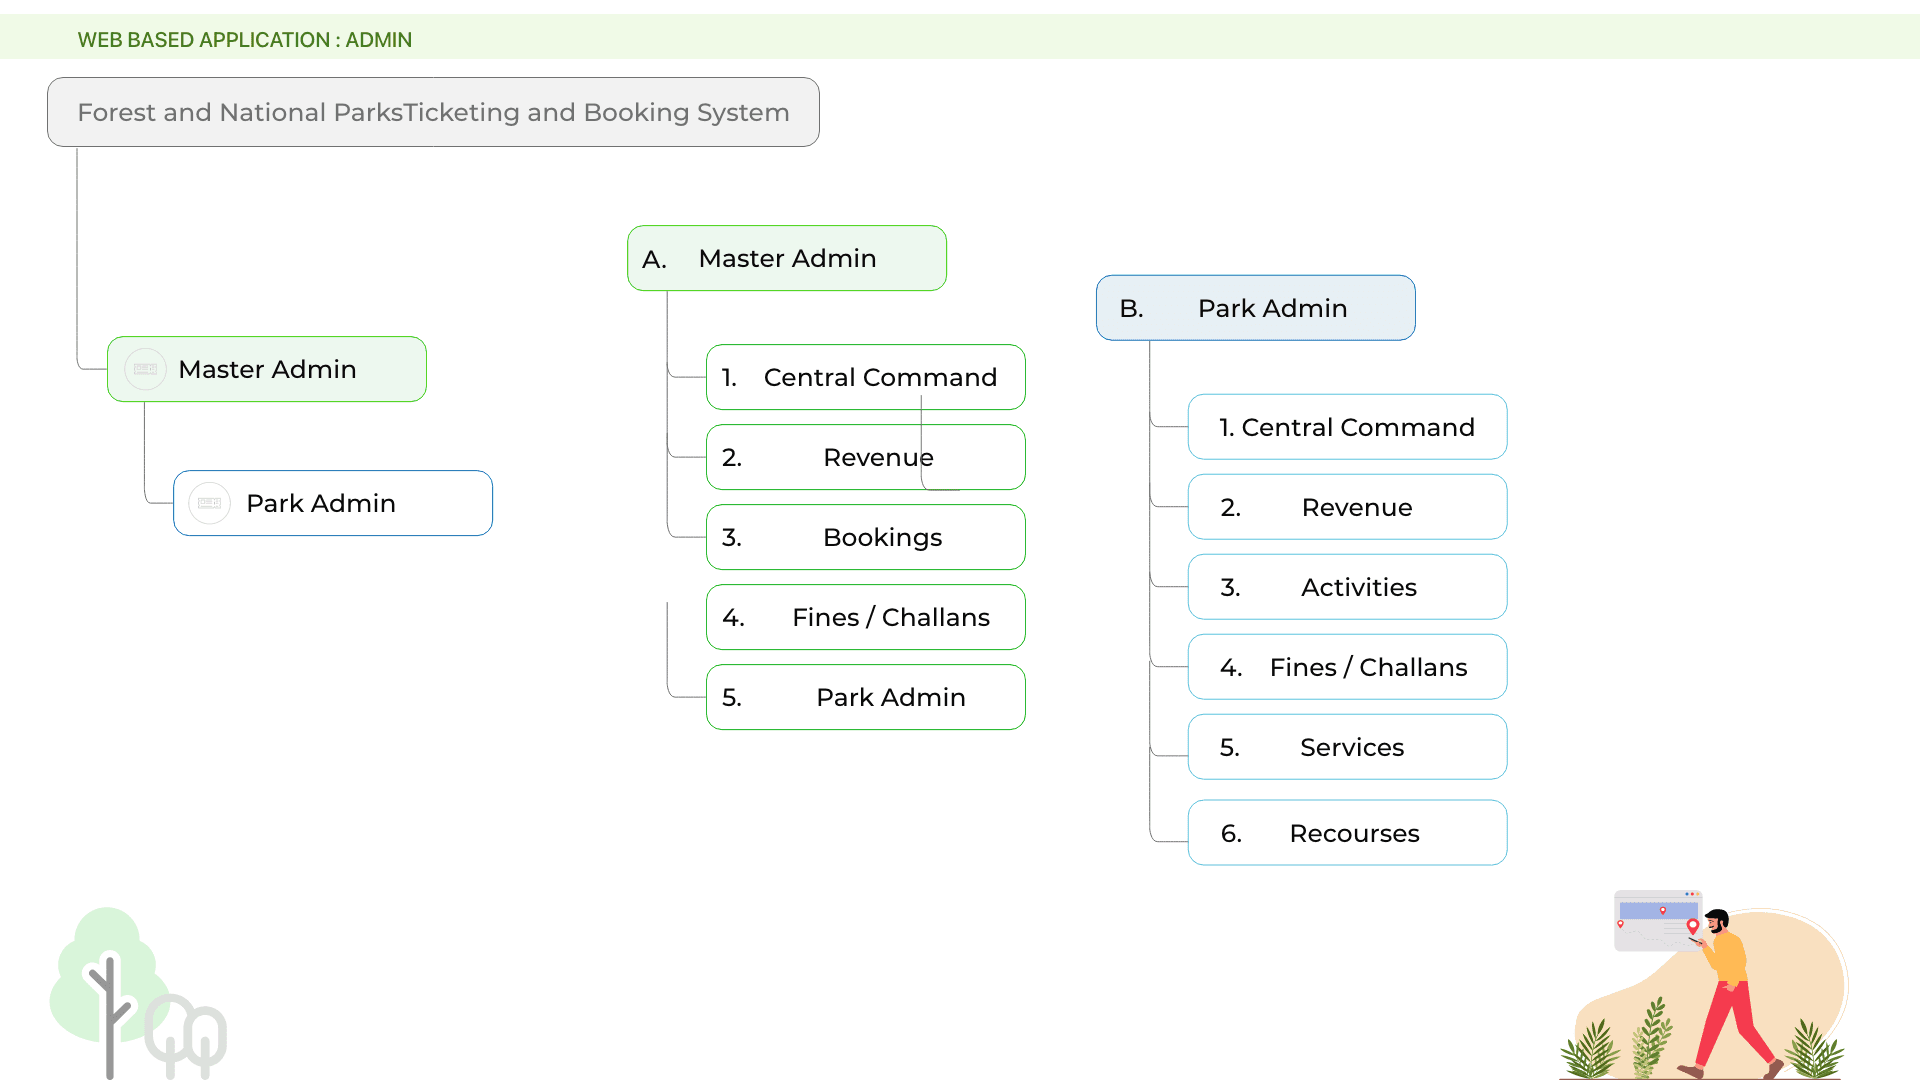Click the 3. Activities box
The width and height of the screenshot is (1920, 1080).
click(1347, 587)
